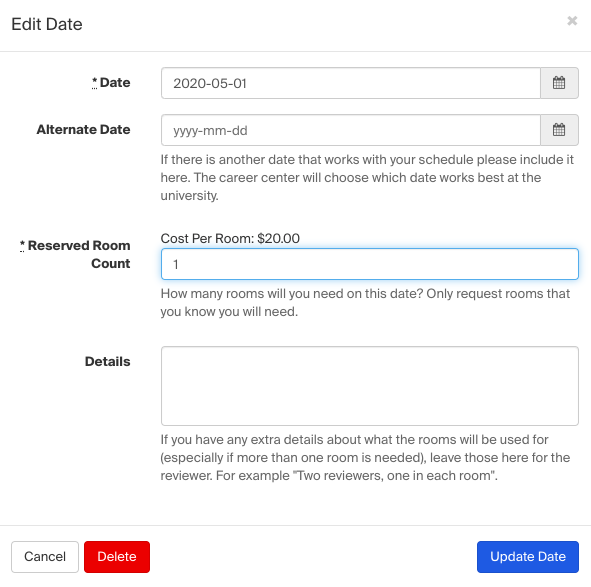Close the Edit Date dialog using the X

(572, 21)
